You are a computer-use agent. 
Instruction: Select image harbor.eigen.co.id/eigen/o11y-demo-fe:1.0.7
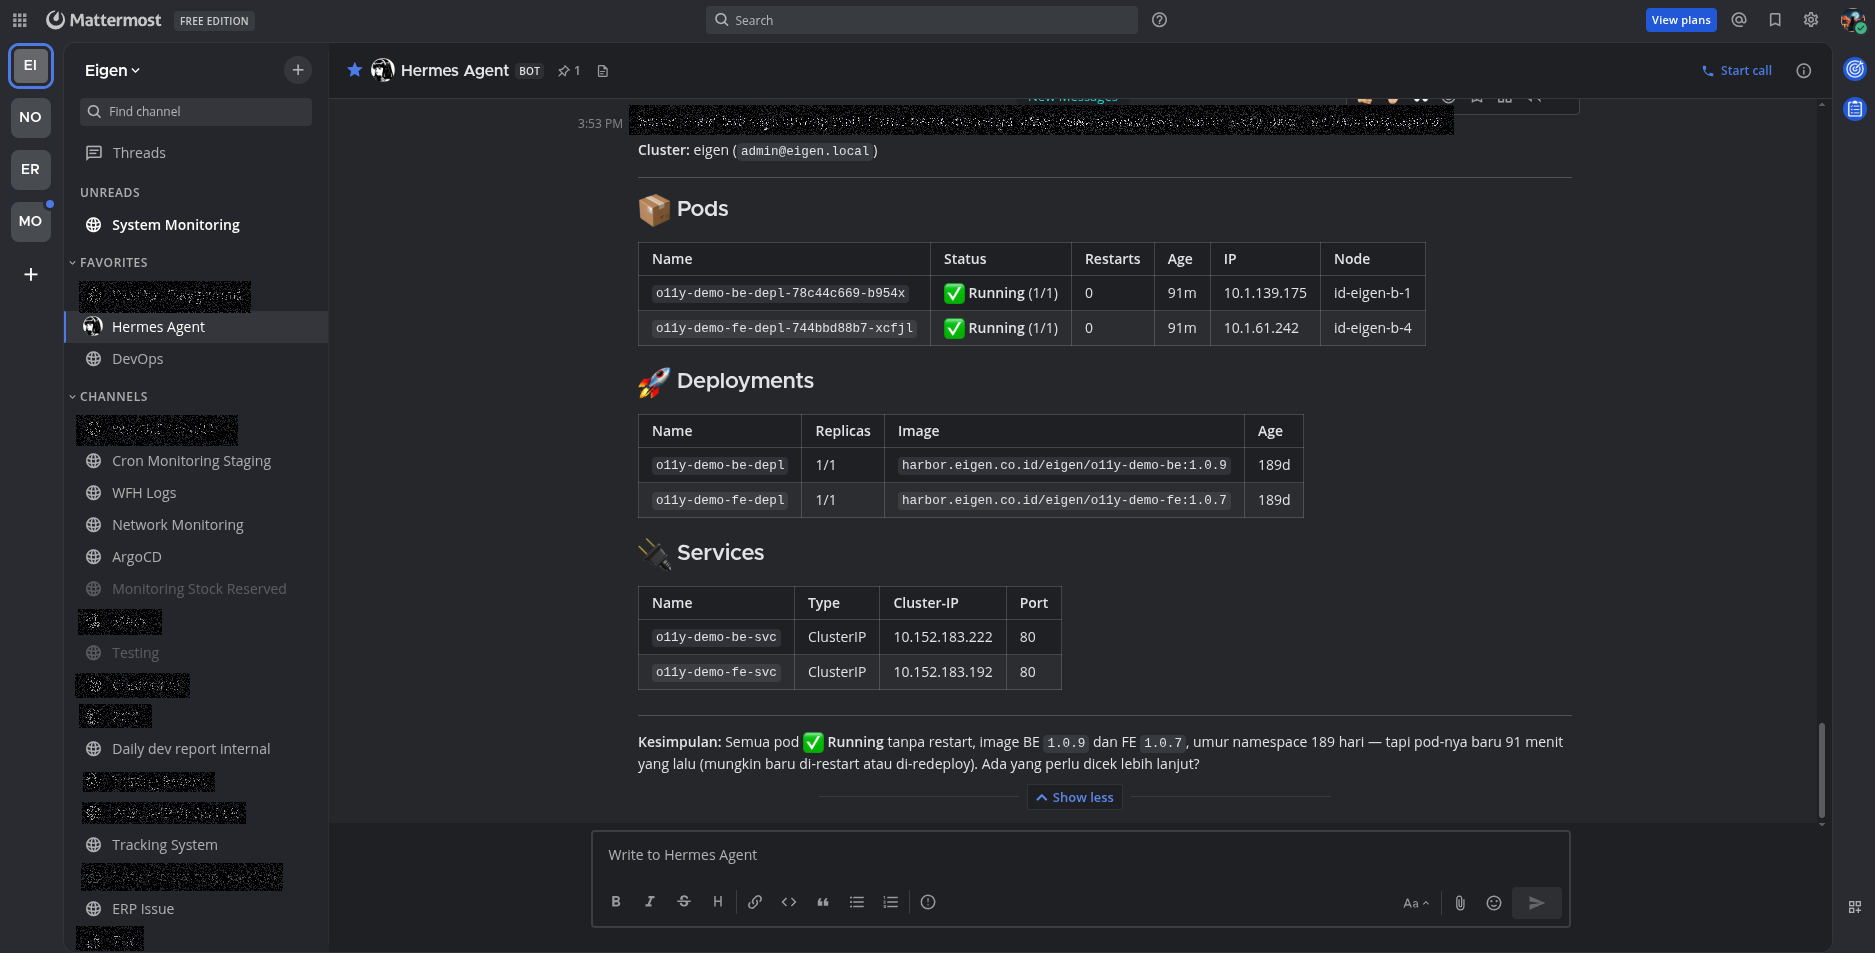coord(1064,500)
